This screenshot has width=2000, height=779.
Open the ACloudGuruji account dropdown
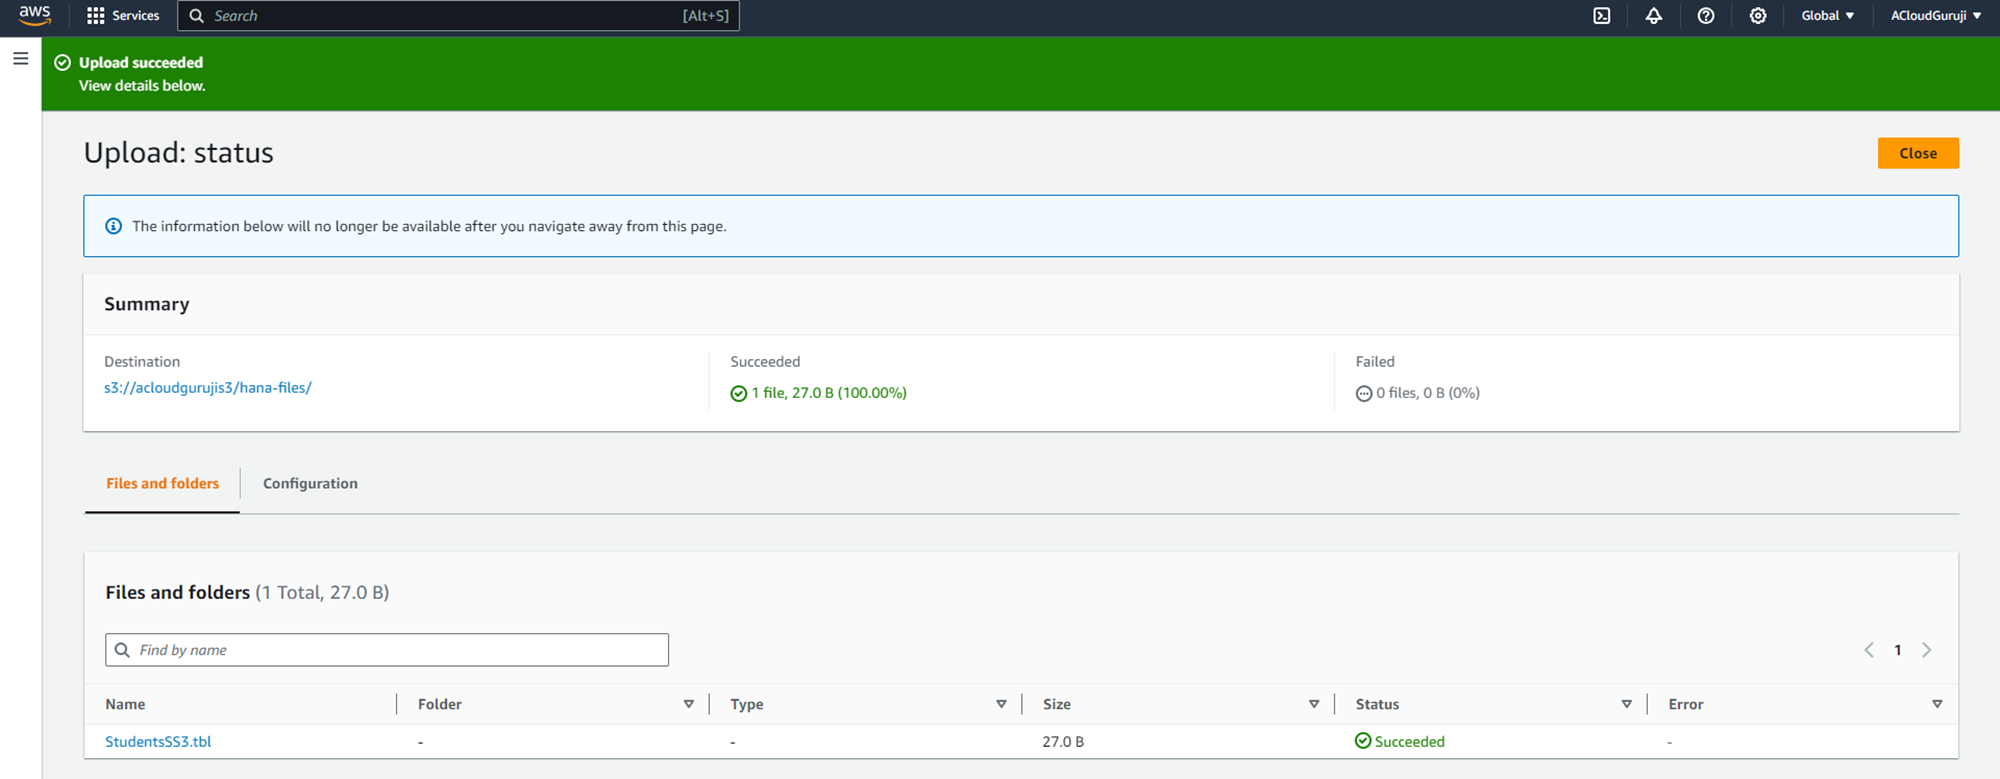point(1935,16)
